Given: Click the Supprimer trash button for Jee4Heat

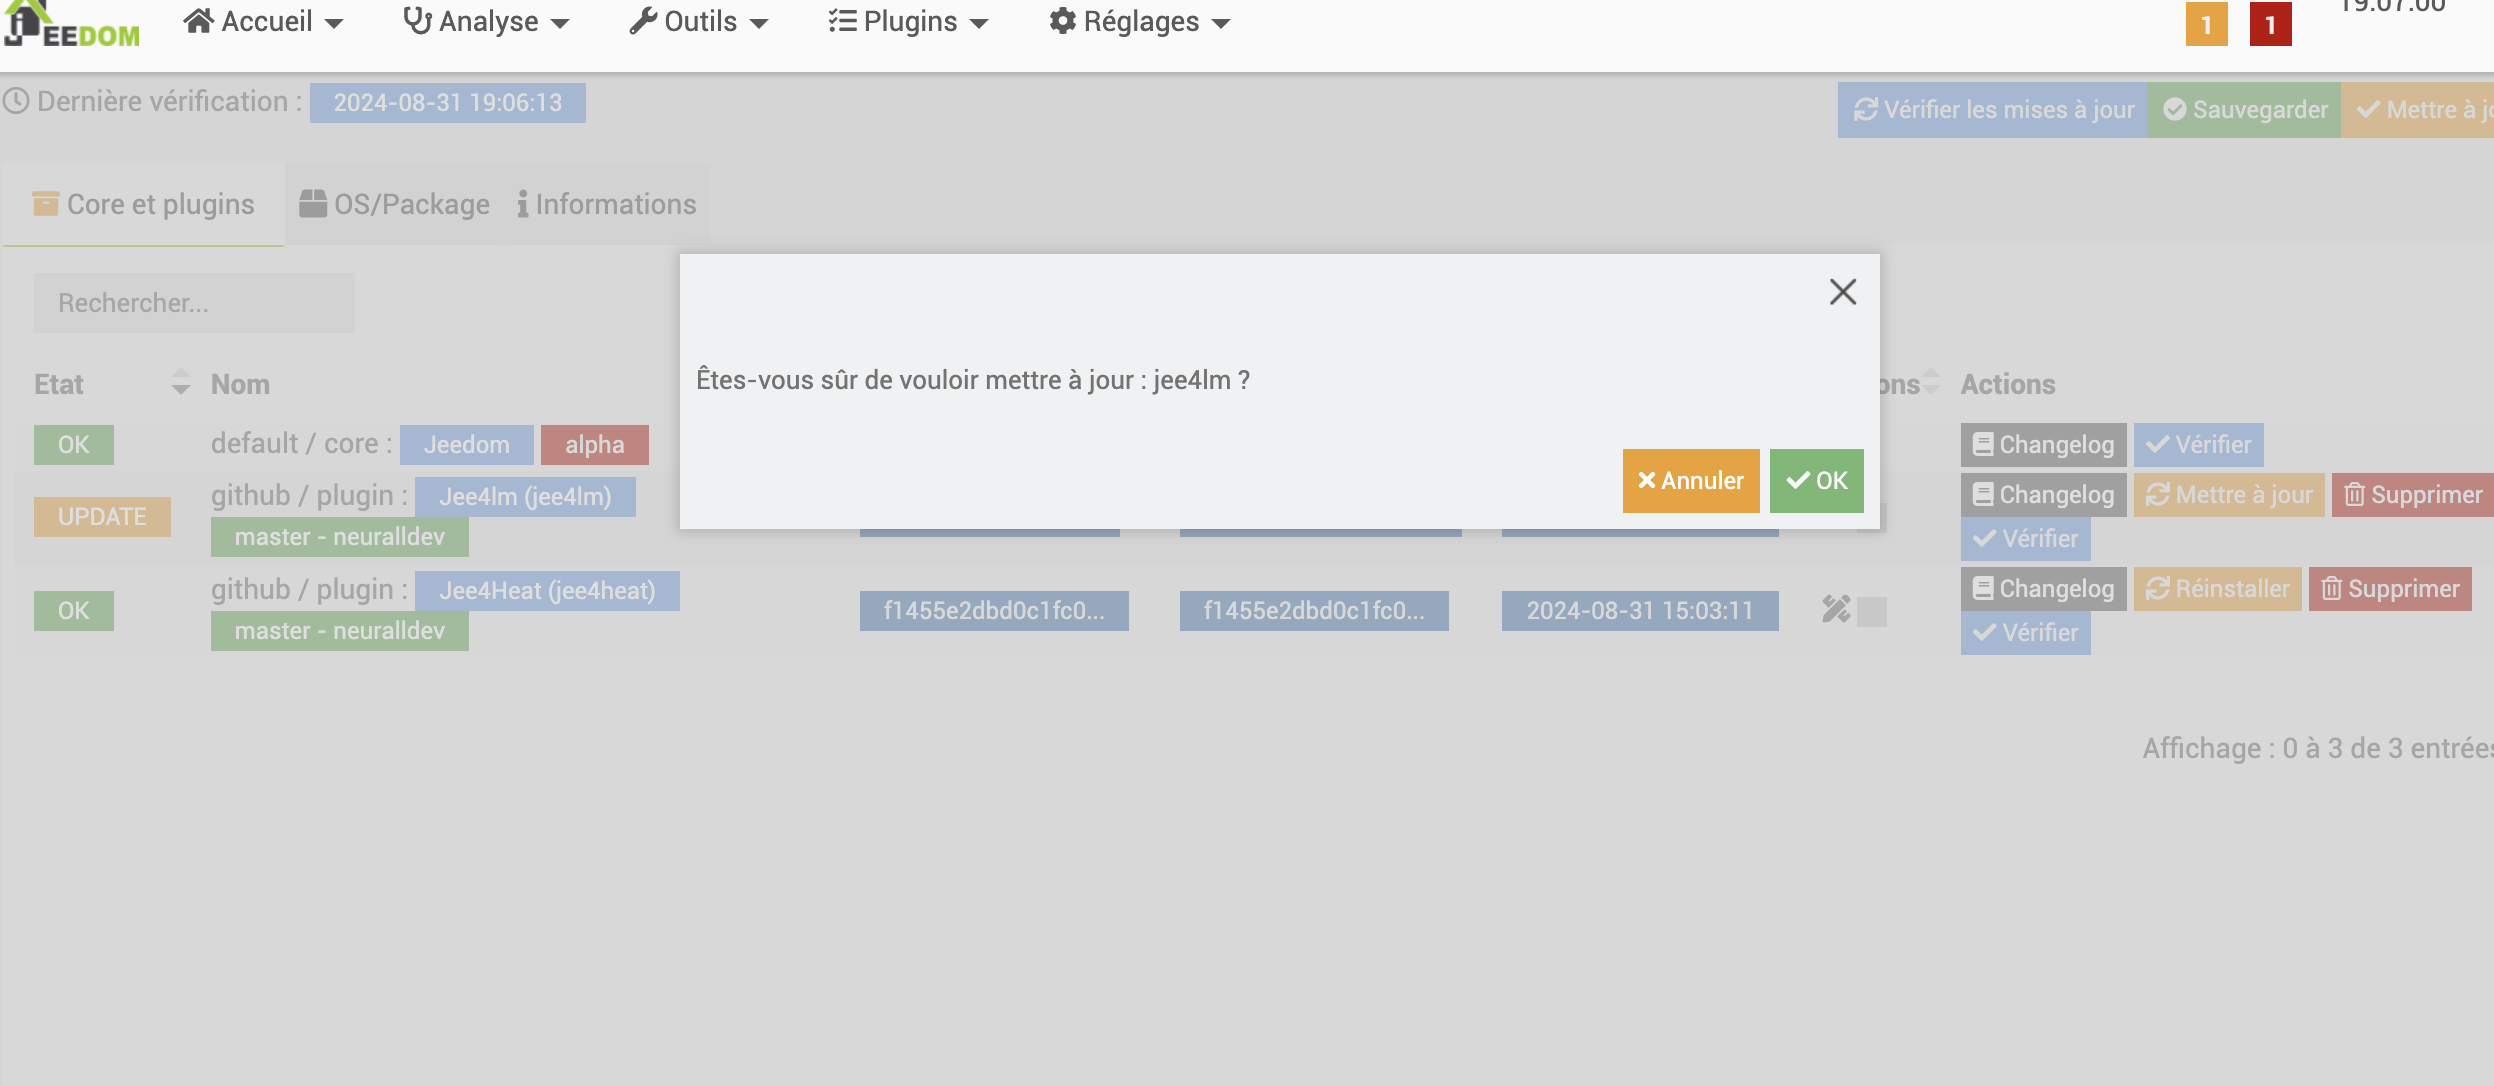Looking at the screenshot, I should point(2389,589).
